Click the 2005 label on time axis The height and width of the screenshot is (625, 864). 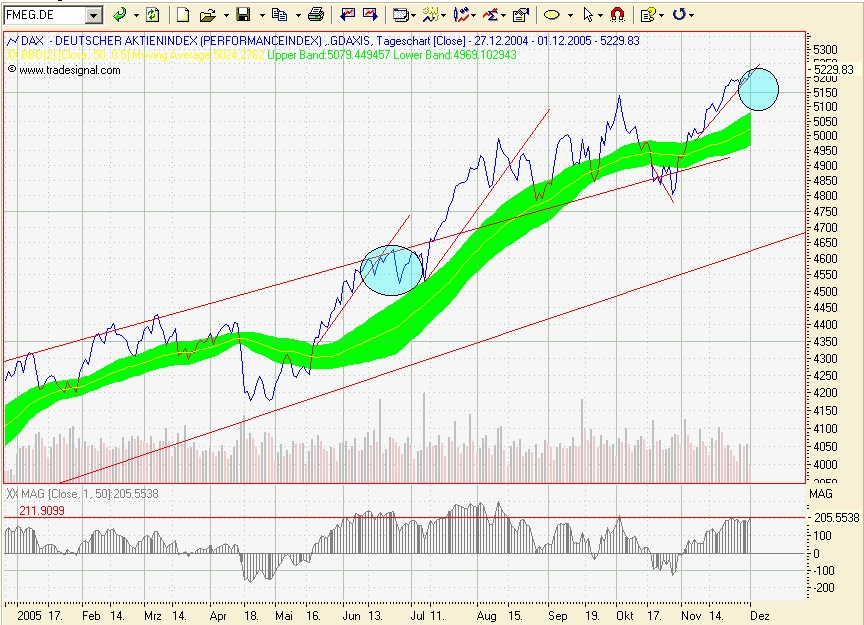click(x=29, y=616)
